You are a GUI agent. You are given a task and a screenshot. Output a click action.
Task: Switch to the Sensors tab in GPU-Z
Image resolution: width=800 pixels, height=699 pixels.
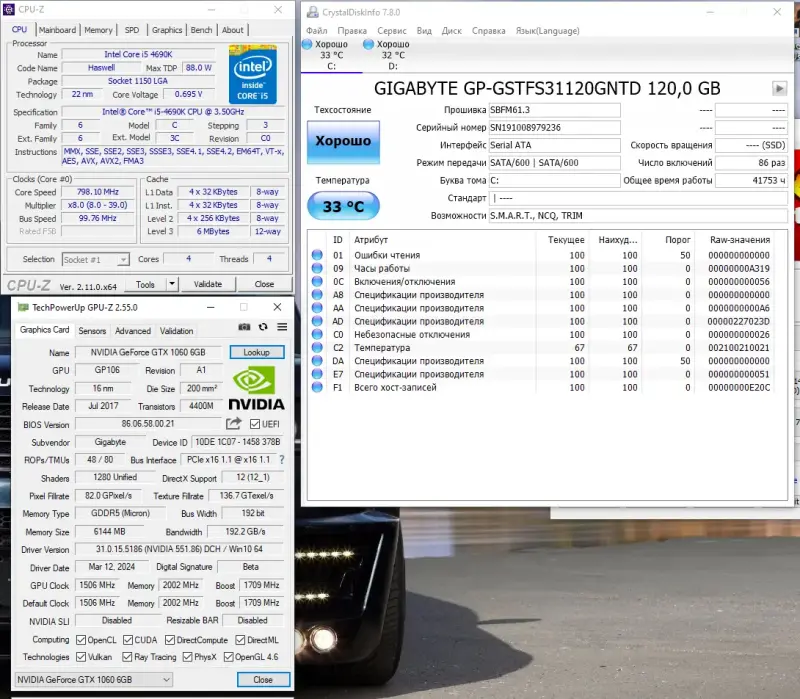pos(92,331)
